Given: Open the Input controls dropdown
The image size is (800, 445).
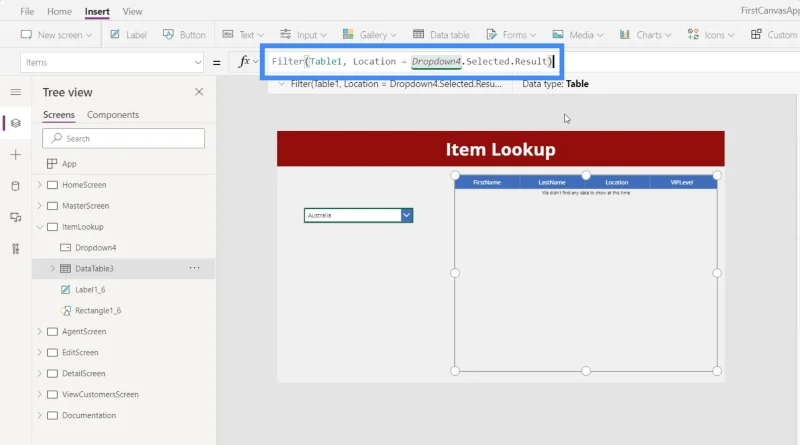Looking at the screenshot, I should point(303,35).
